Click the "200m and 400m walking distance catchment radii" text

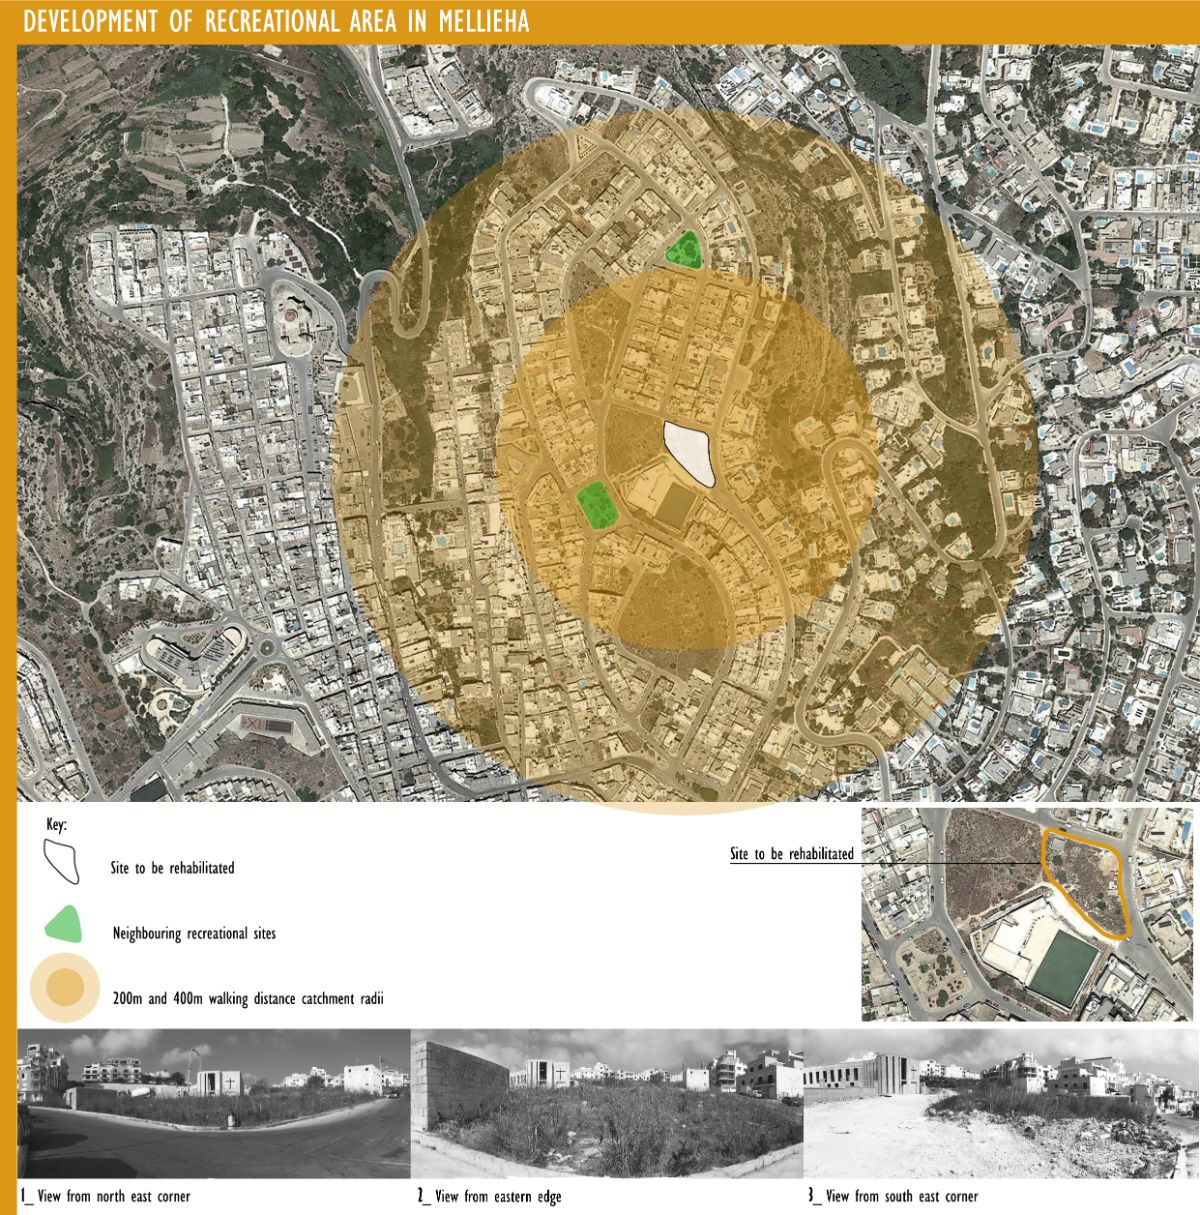point(248,998)
